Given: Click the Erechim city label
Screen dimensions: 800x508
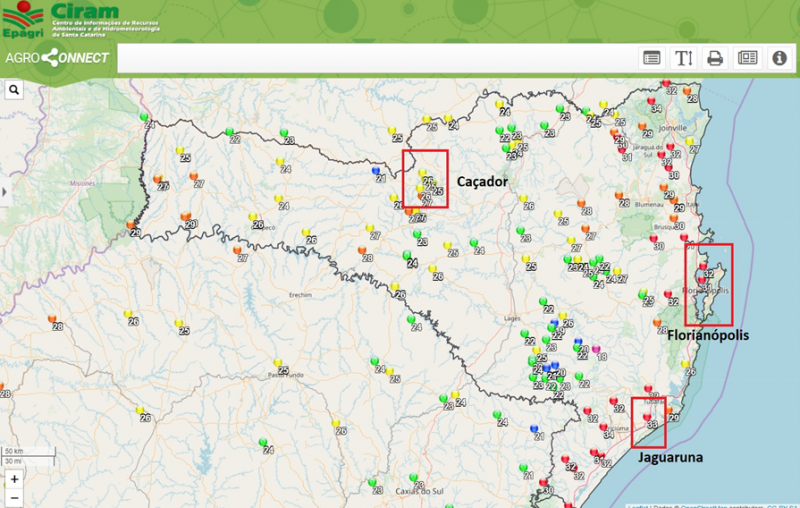Looking at the screenshot, I should point(300,295).
